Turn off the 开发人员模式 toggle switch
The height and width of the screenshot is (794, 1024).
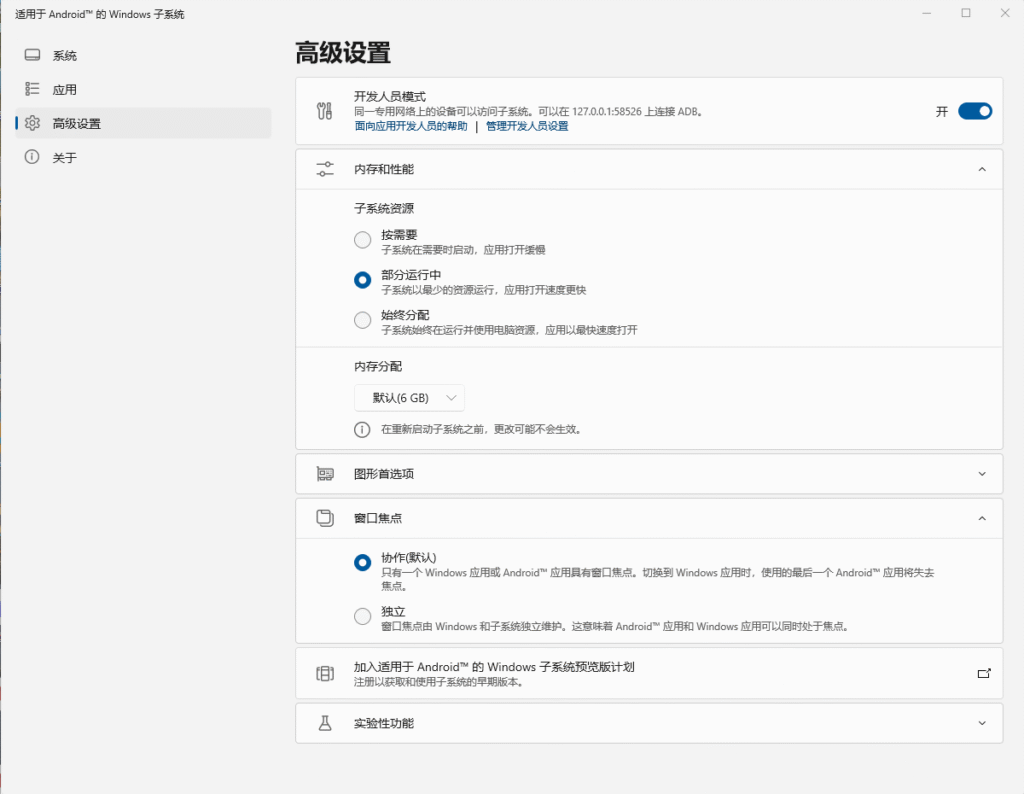click(x=974, y=111)
